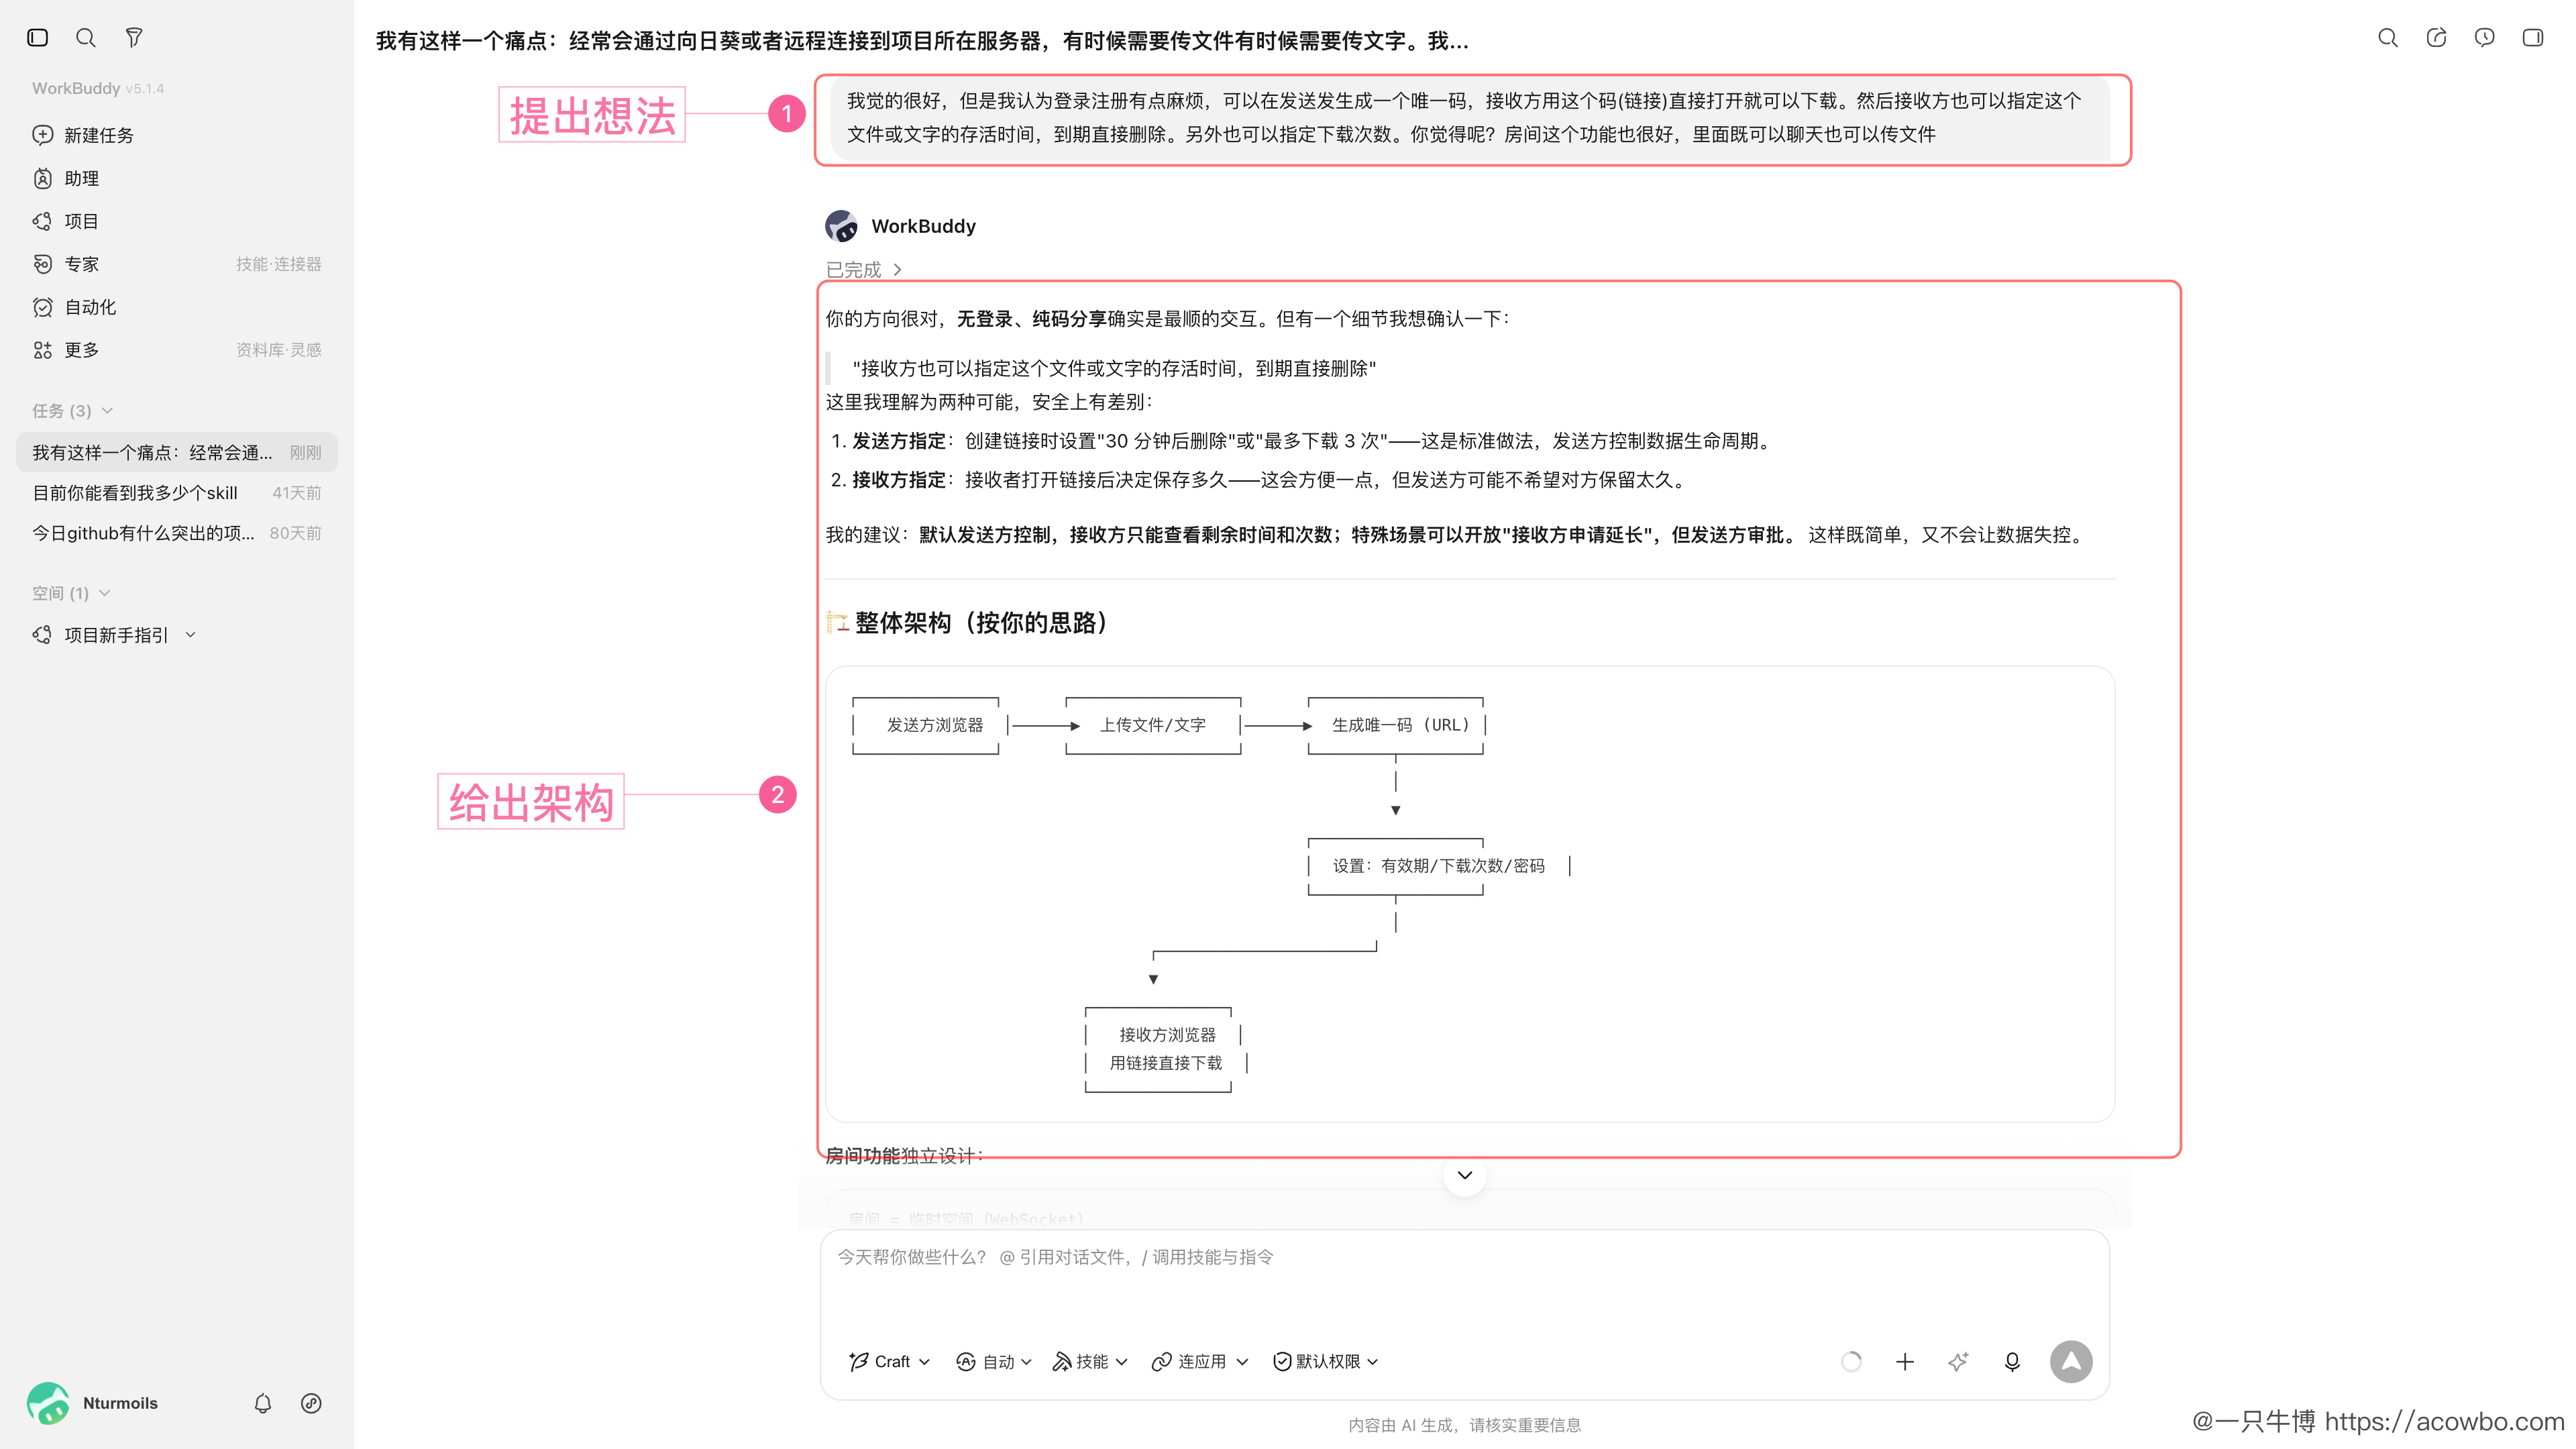Open notifications bell icon
Screen dimensions: 2576x1449
[x=263, y=1403]
